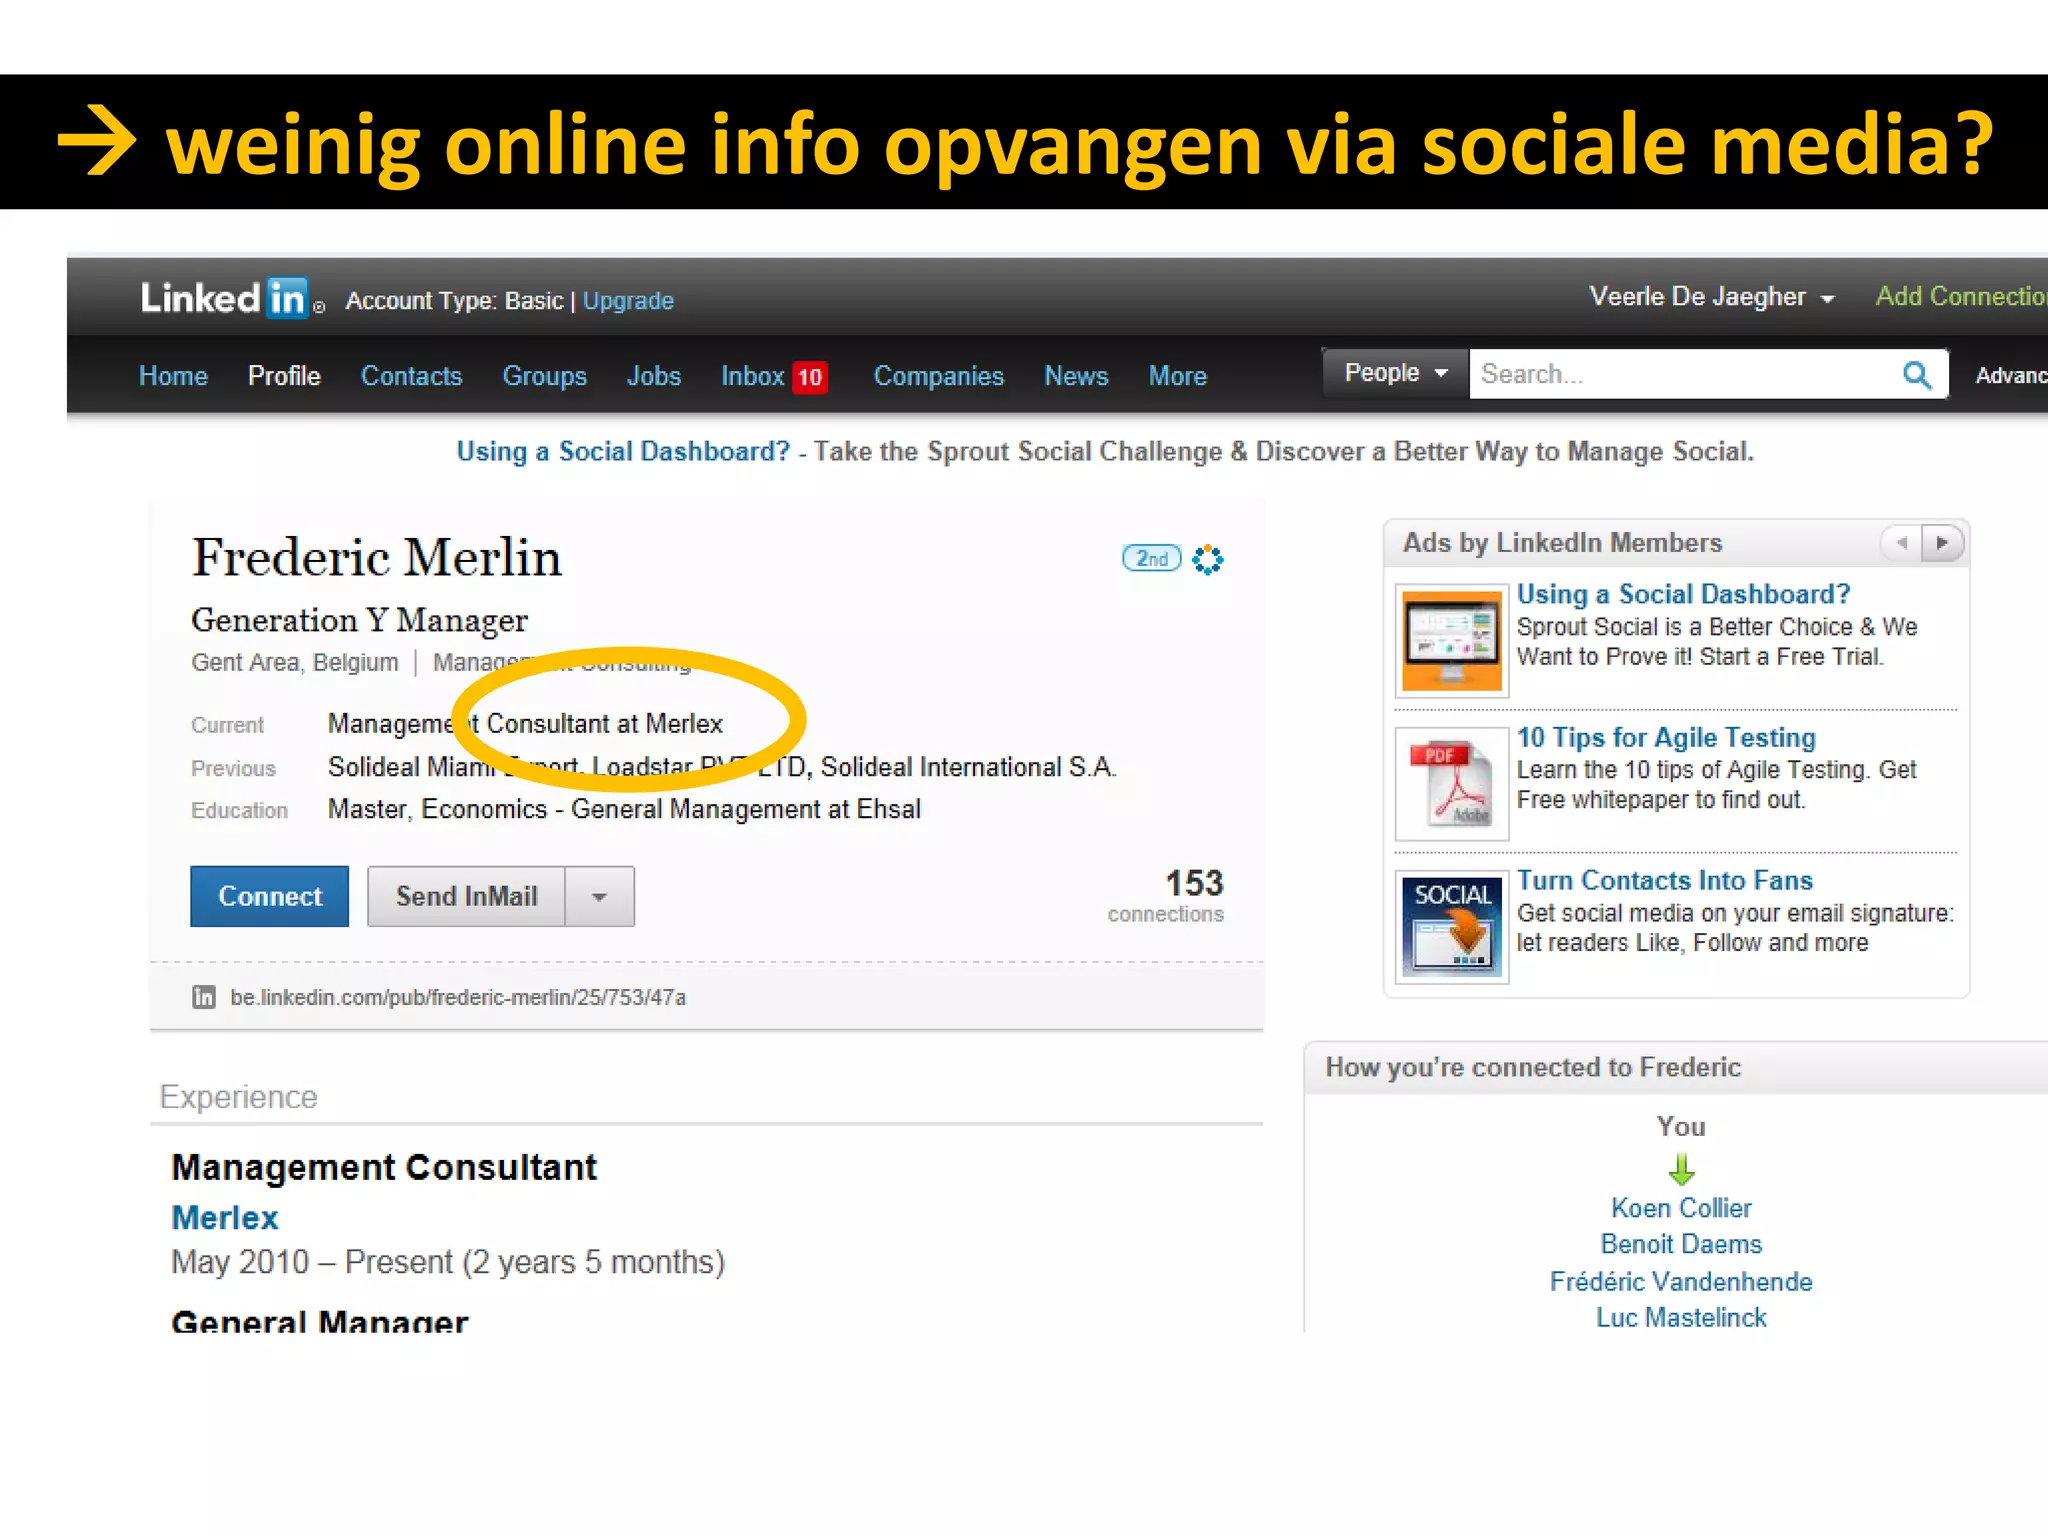Image resolution: width=2048 pixels, height=1536 pixels.
Task: Open the News menu item
Action: coord(1076,376)
